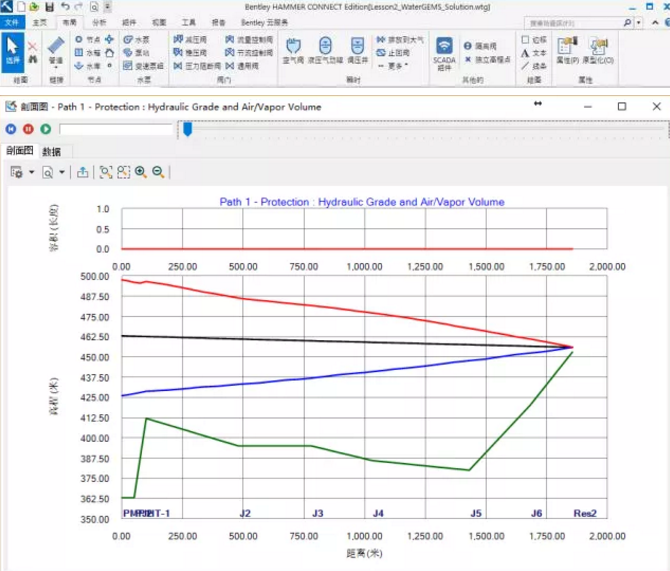Click the export chart icon

[x=82, y=172]
